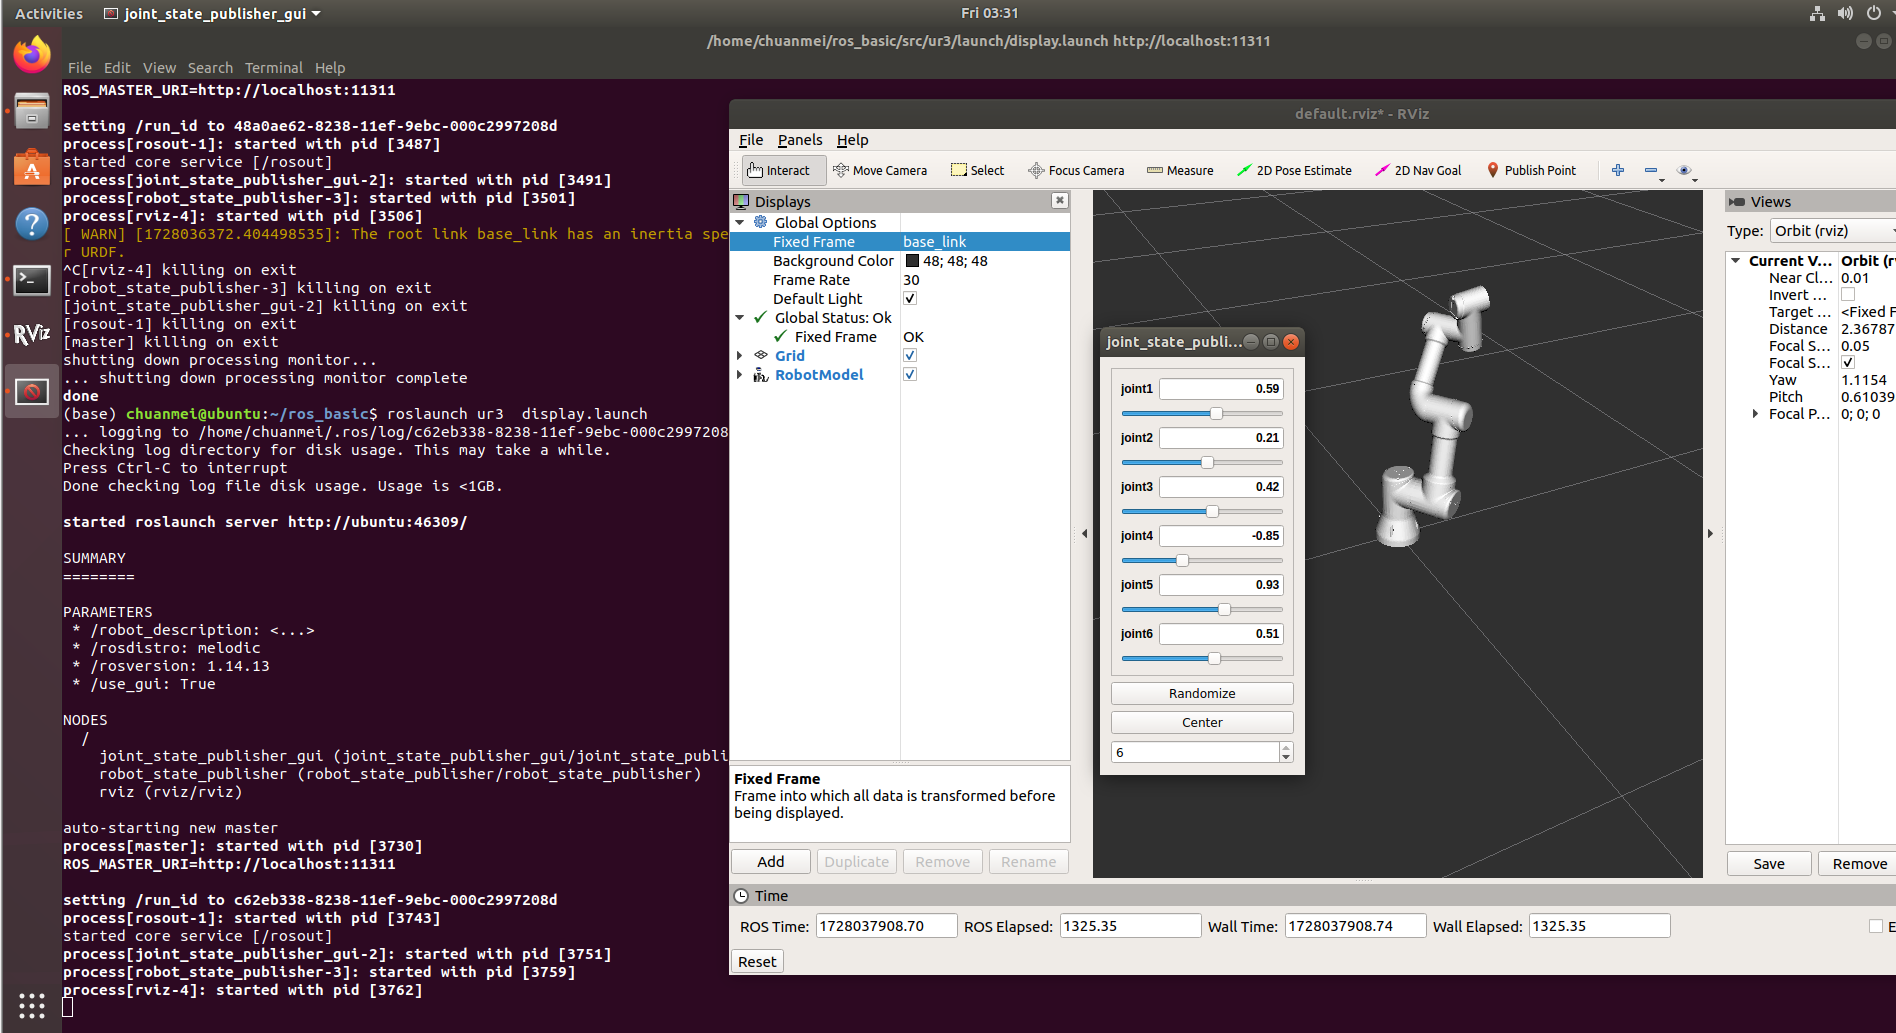Screen dimensions: 1896x1033
Task: Toggle the Default Light checkbox
Action: [910, 298]
